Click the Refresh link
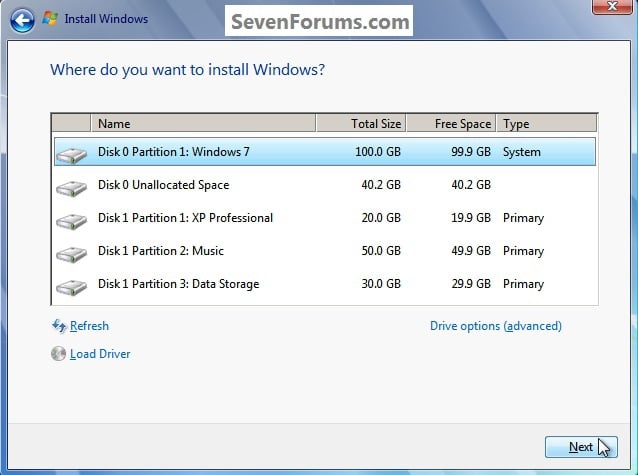Viewport: 638px width, 475px height. 89,326
